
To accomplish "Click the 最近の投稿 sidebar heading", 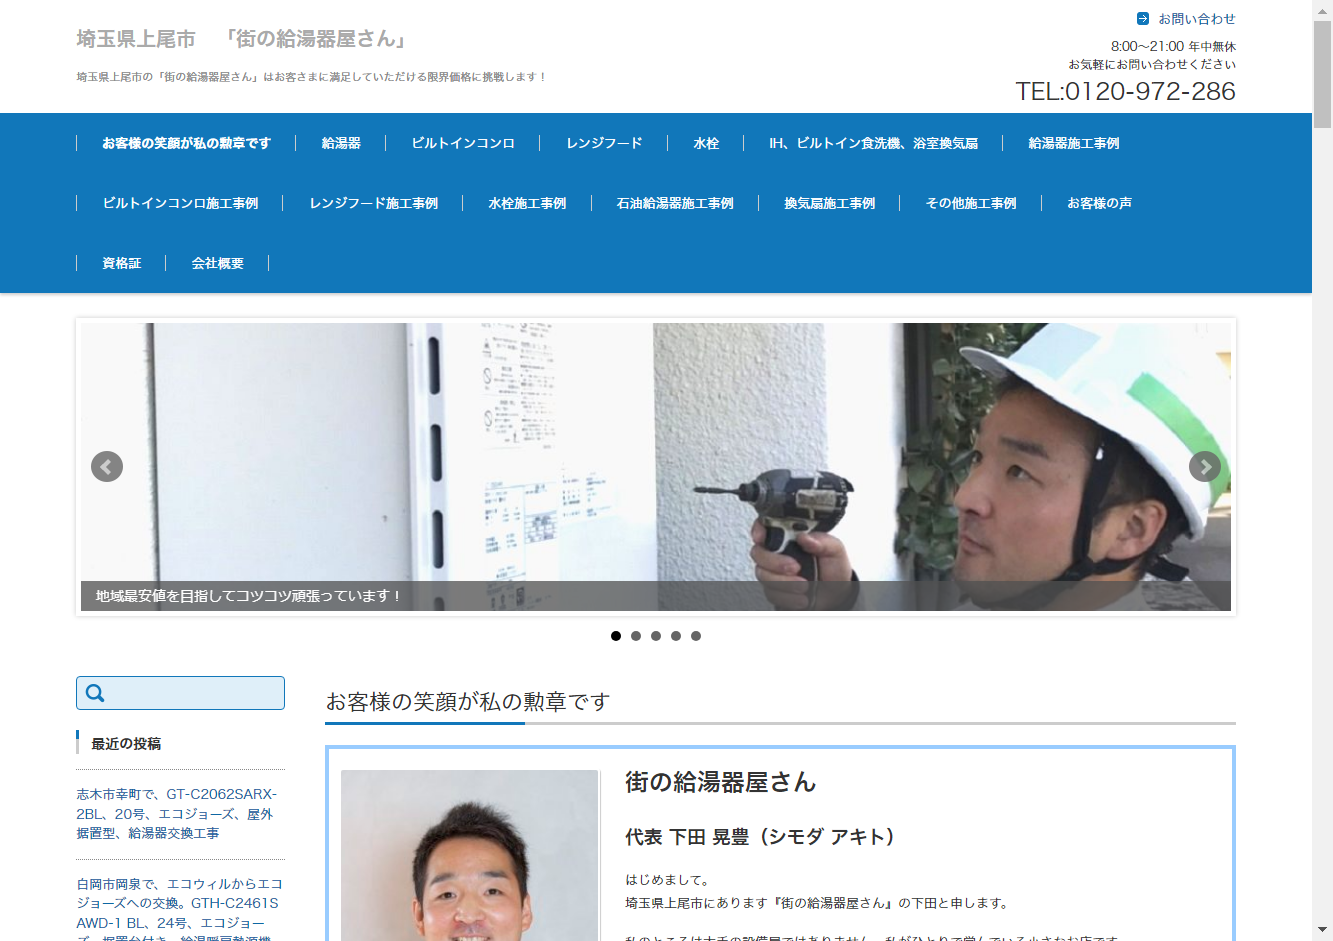I will pyautogui.click(x=126, y=743).
